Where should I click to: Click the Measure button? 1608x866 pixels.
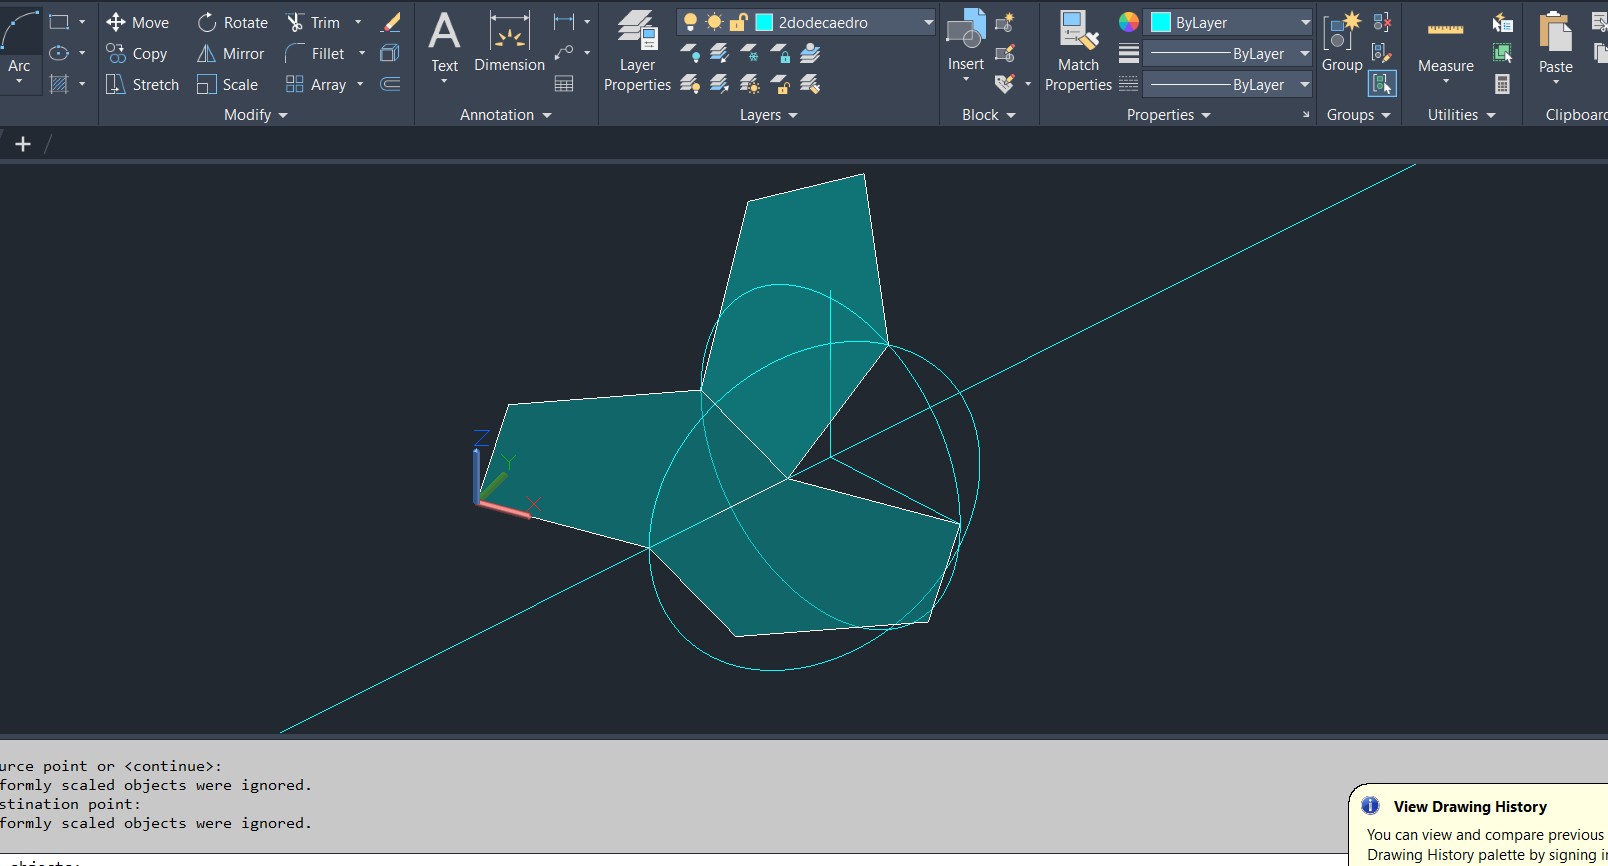point(1445,45)
